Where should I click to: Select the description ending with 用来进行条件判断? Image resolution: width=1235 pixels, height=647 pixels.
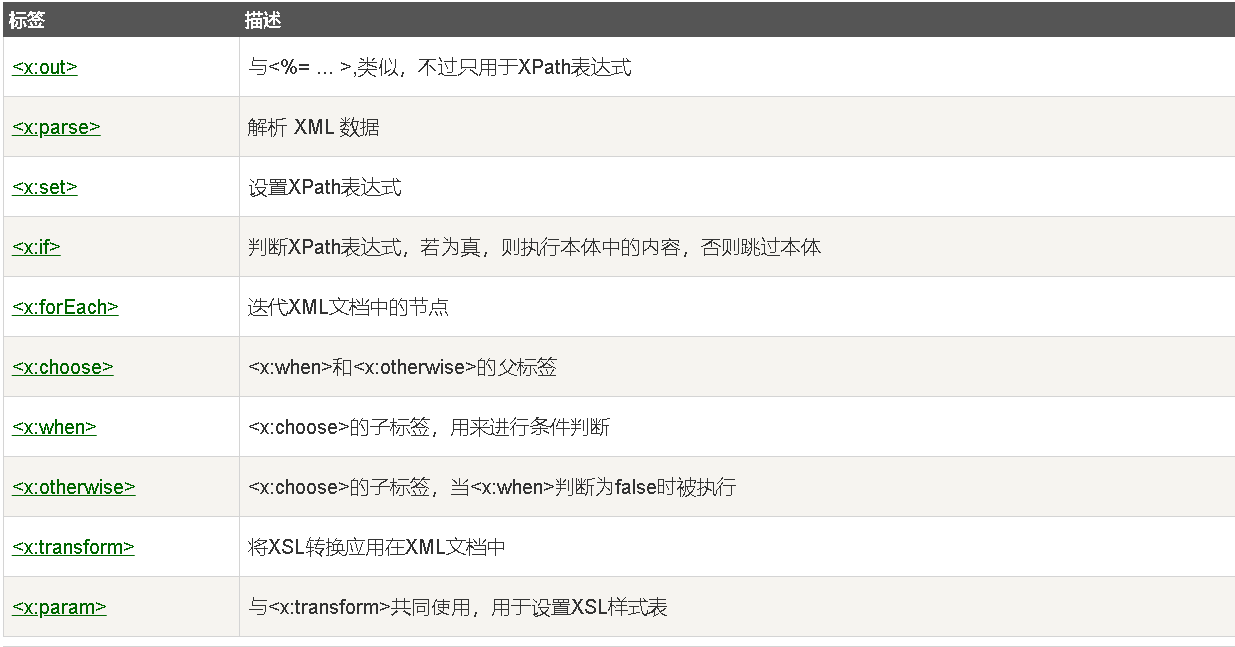click(429, 427)
